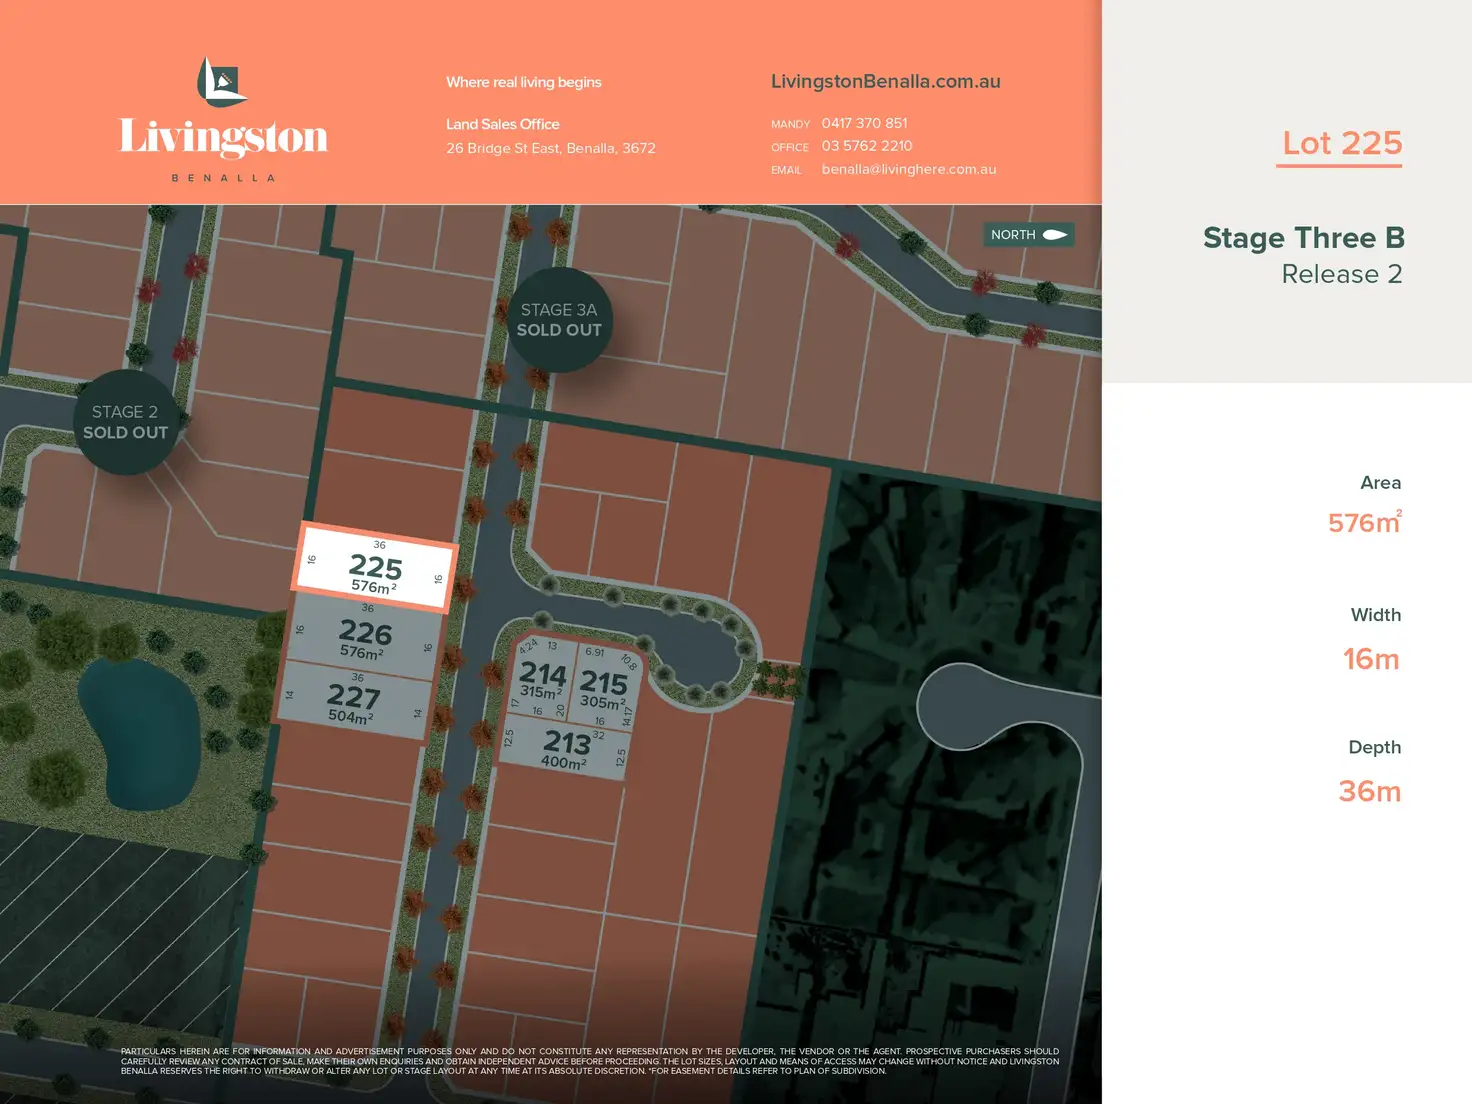This screenshot has width=1472, height=1104.
Task: Select highlighted lot 225 on the map
Action: click(375, 568)
